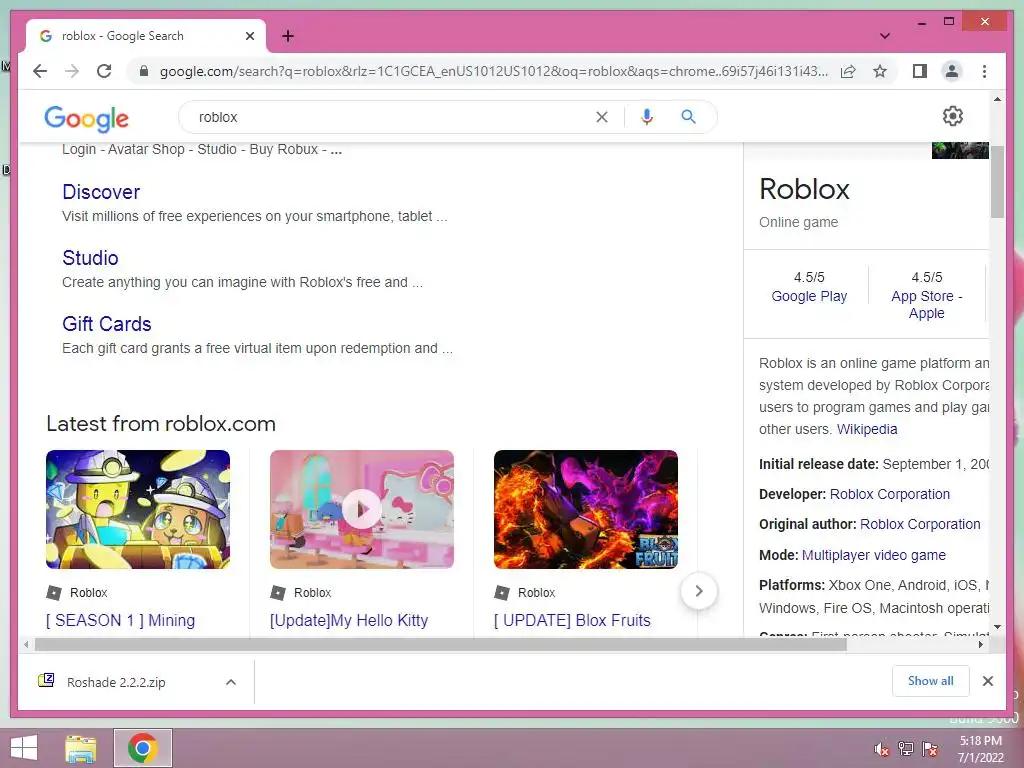Open the browser side panel
Viewport: 1024px width, 768px height.
(x=920, y=71)
